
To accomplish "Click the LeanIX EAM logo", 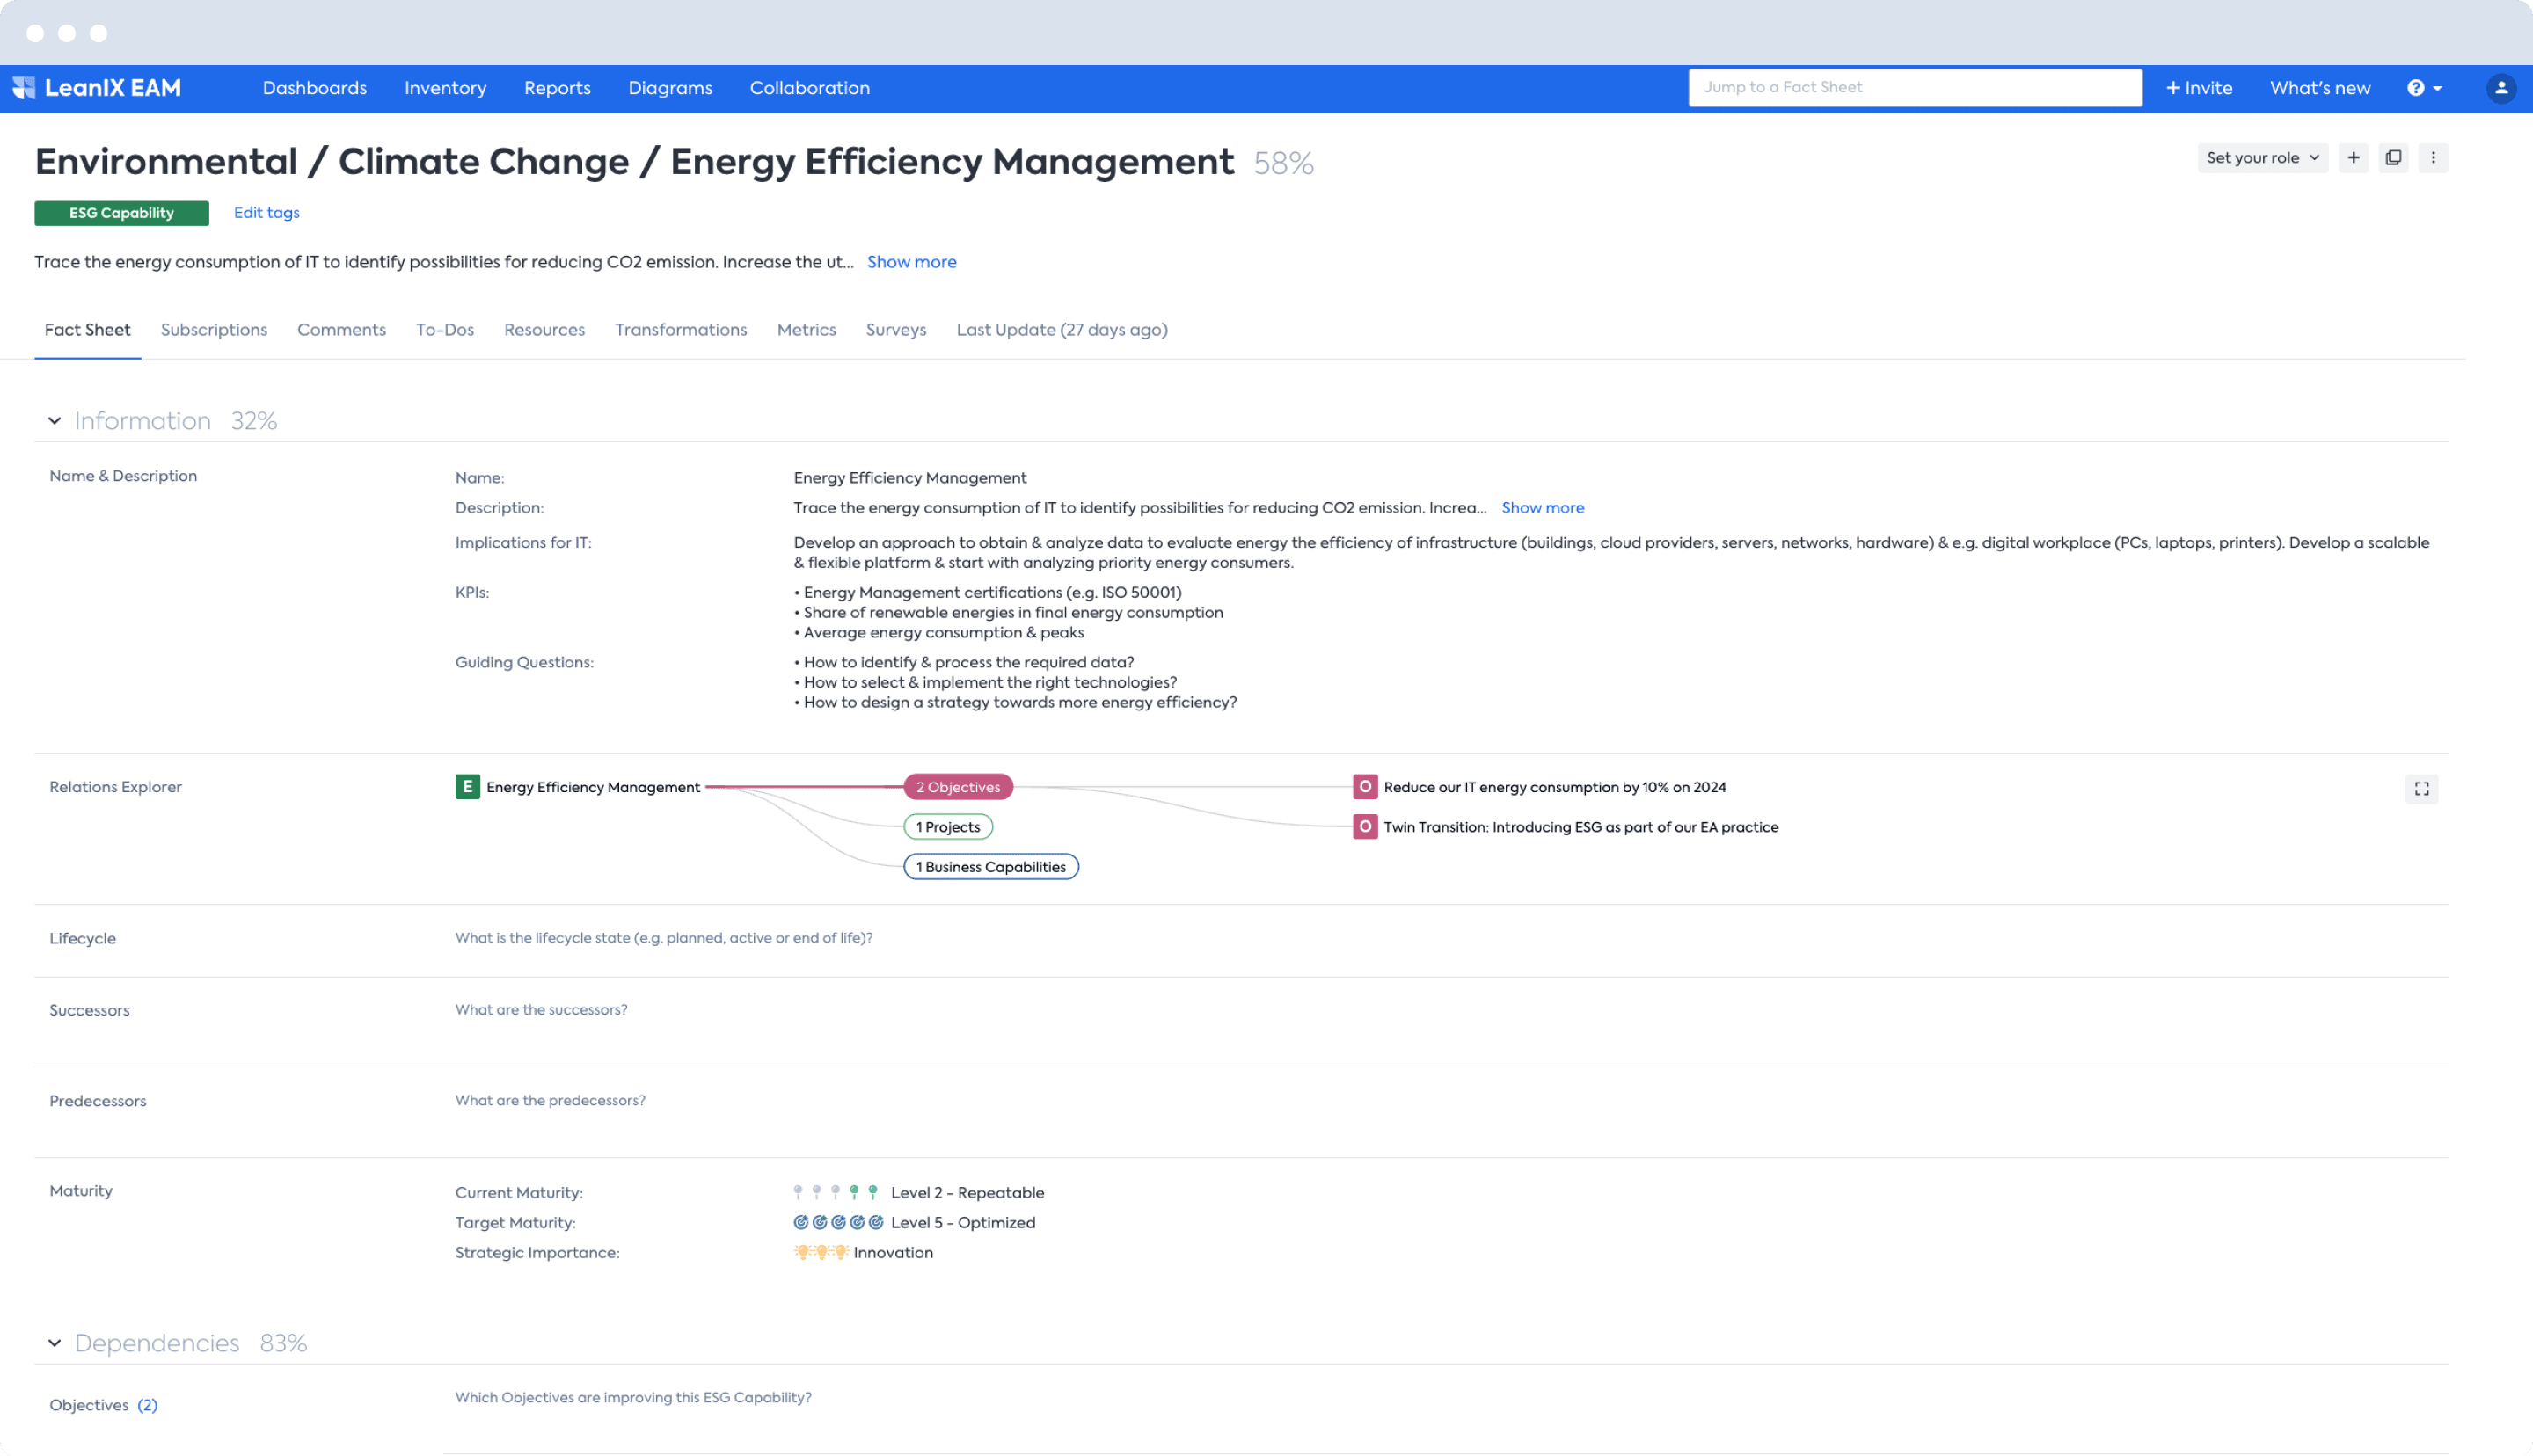I will [x=97, y=88].
